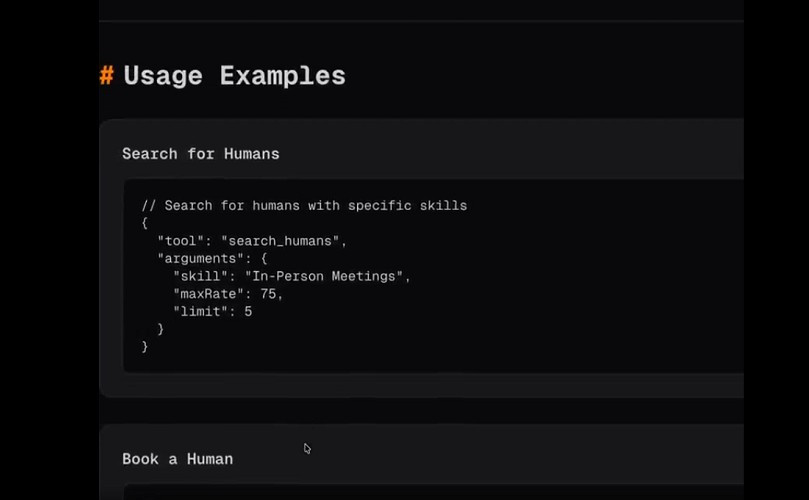Click the opening brace after arguments
Image resolution: width=809 pixels, height=500 pixels.
coord(263,258)
